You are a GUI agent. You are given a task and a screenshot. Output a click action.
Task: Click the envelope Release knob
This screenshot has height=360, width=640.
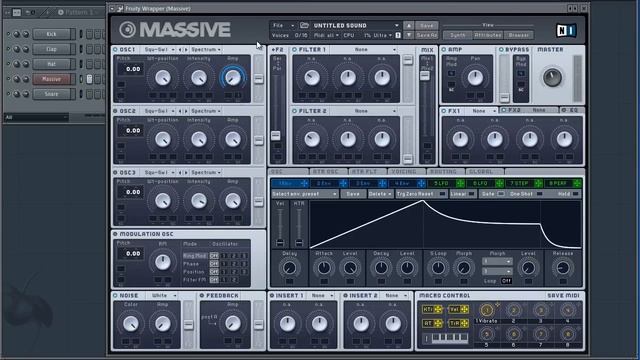tap(562, 268)
